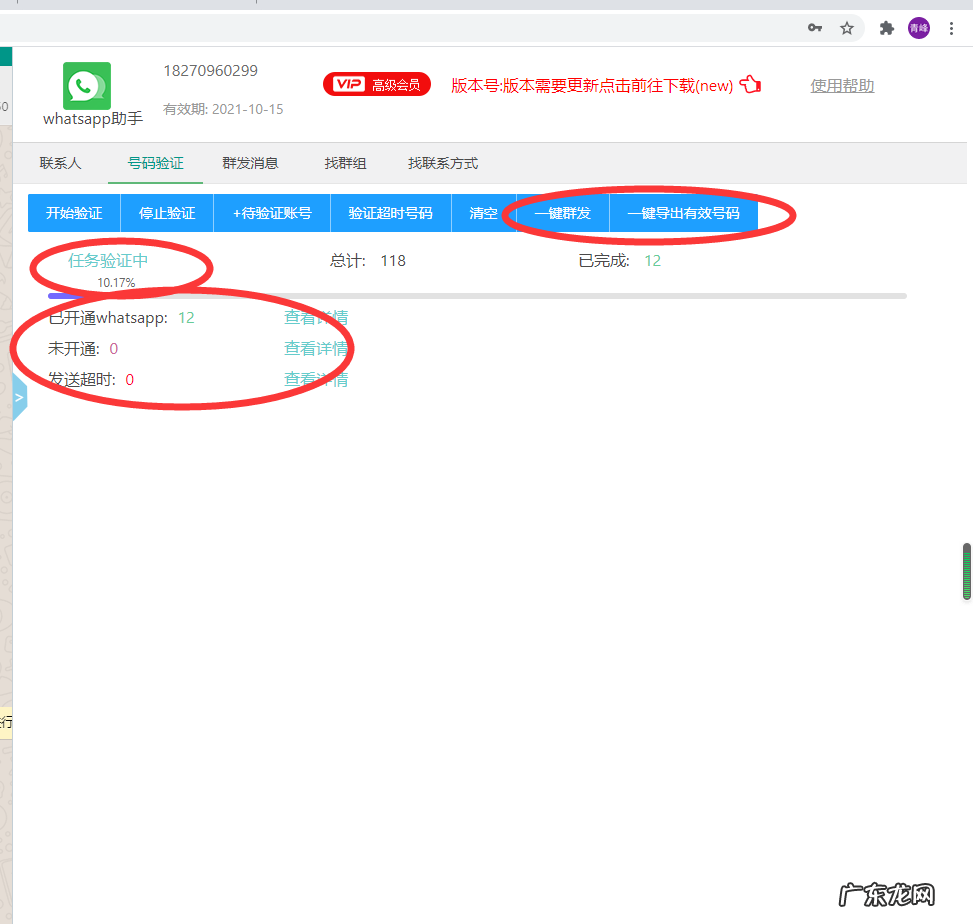Image resolution: width=973 pixels, height=924 pixels.
Task: Click the 开始验证 button
Action: coord(73,213)
